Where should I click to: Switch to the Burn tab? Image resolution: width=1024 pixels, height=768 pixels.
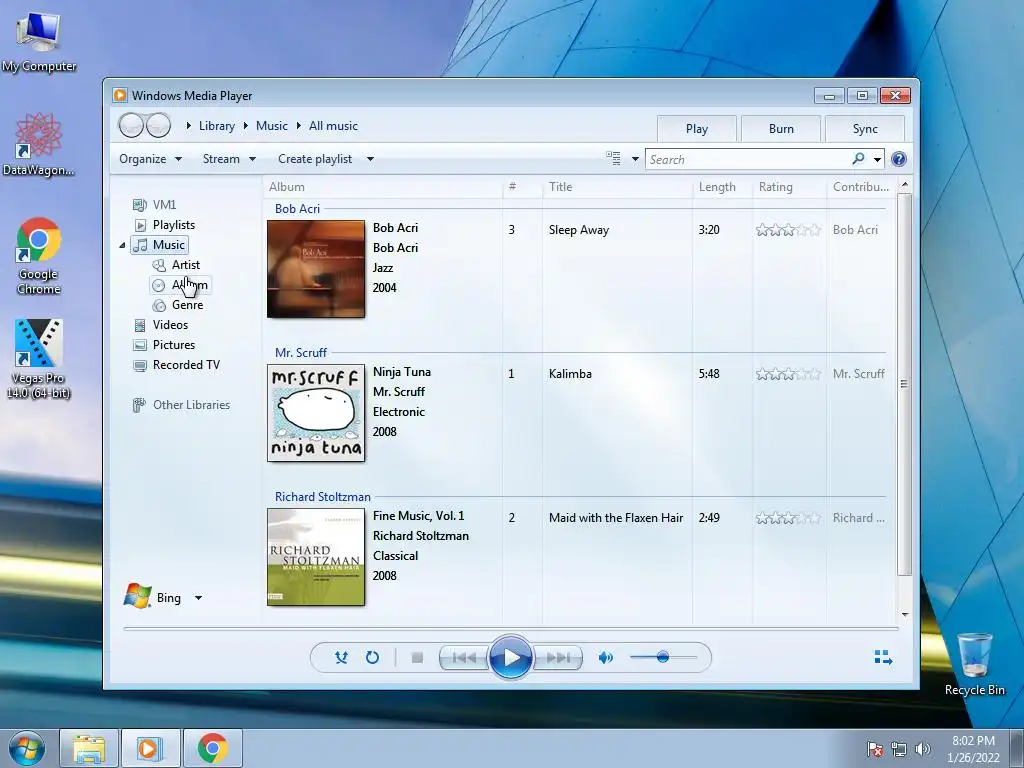(781, 129)
